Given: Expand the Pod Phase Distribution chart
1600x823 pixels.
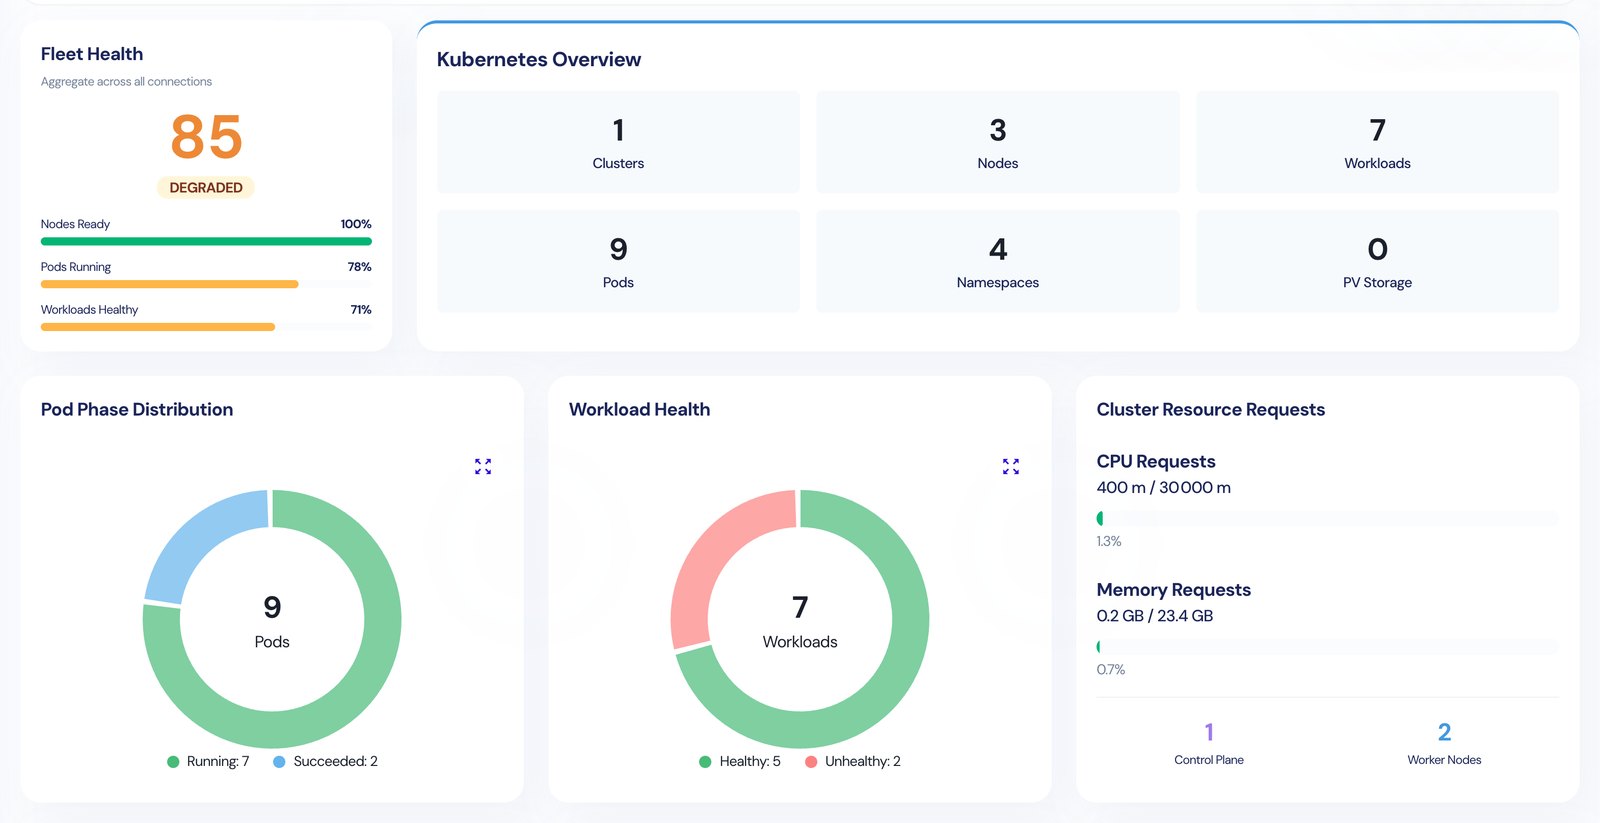Looking at the screenshot, I should click(x=483, y=466).
